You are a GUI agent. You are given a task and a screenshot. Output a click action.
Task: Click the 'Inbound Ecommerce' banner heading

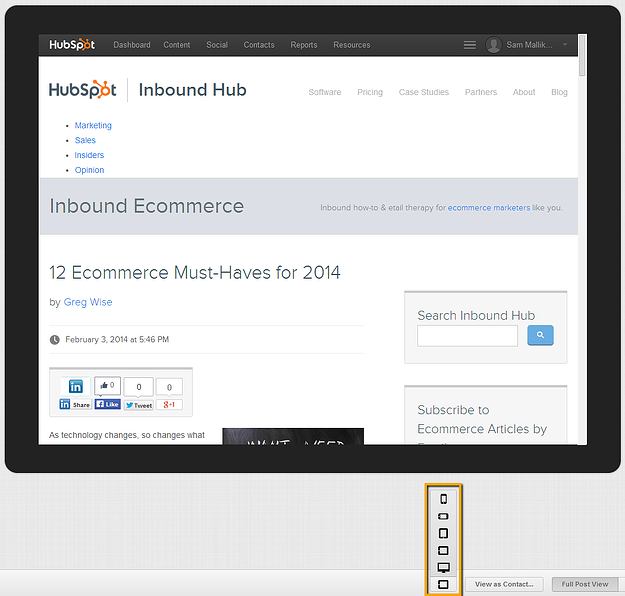tap(146, 206)
